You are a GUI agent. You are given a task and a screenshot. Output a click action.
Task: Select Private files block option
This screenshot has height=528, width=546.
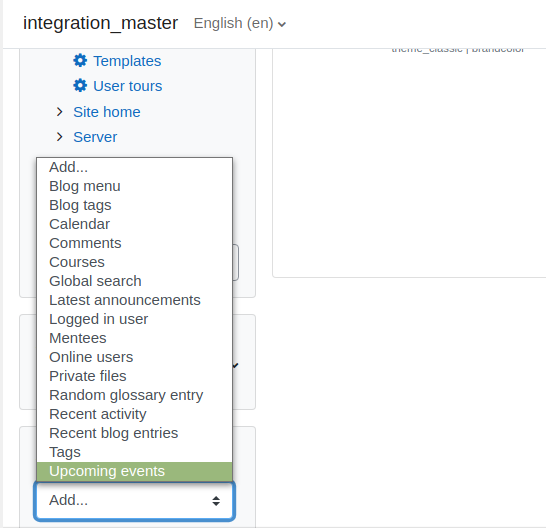[x=134, y=376]
